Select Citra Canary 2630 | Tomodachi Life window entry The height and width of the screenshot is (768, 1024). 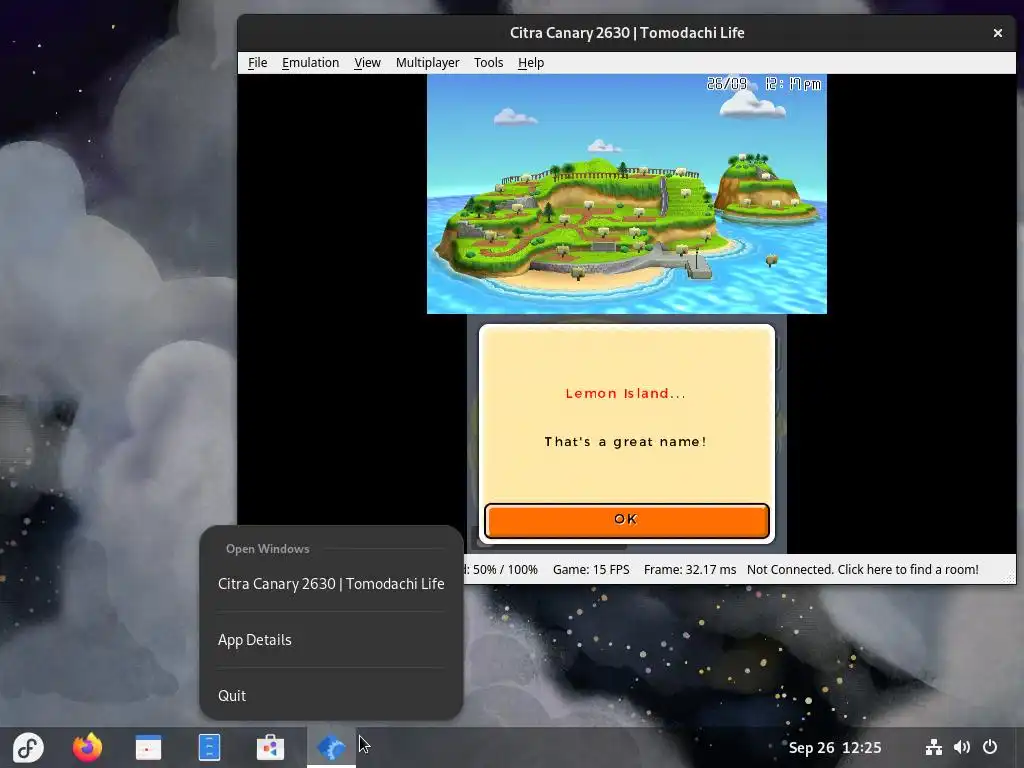331,584
